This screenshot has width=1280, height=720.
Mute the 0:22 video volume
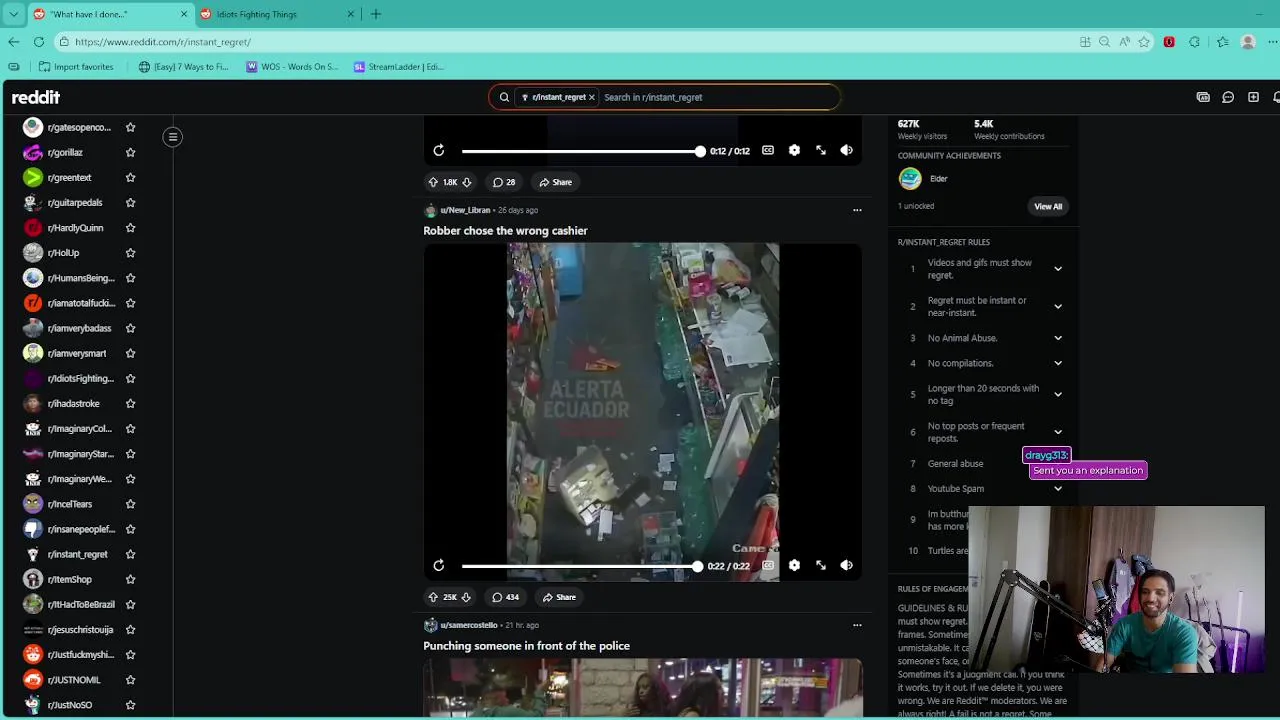pos(846,565)
